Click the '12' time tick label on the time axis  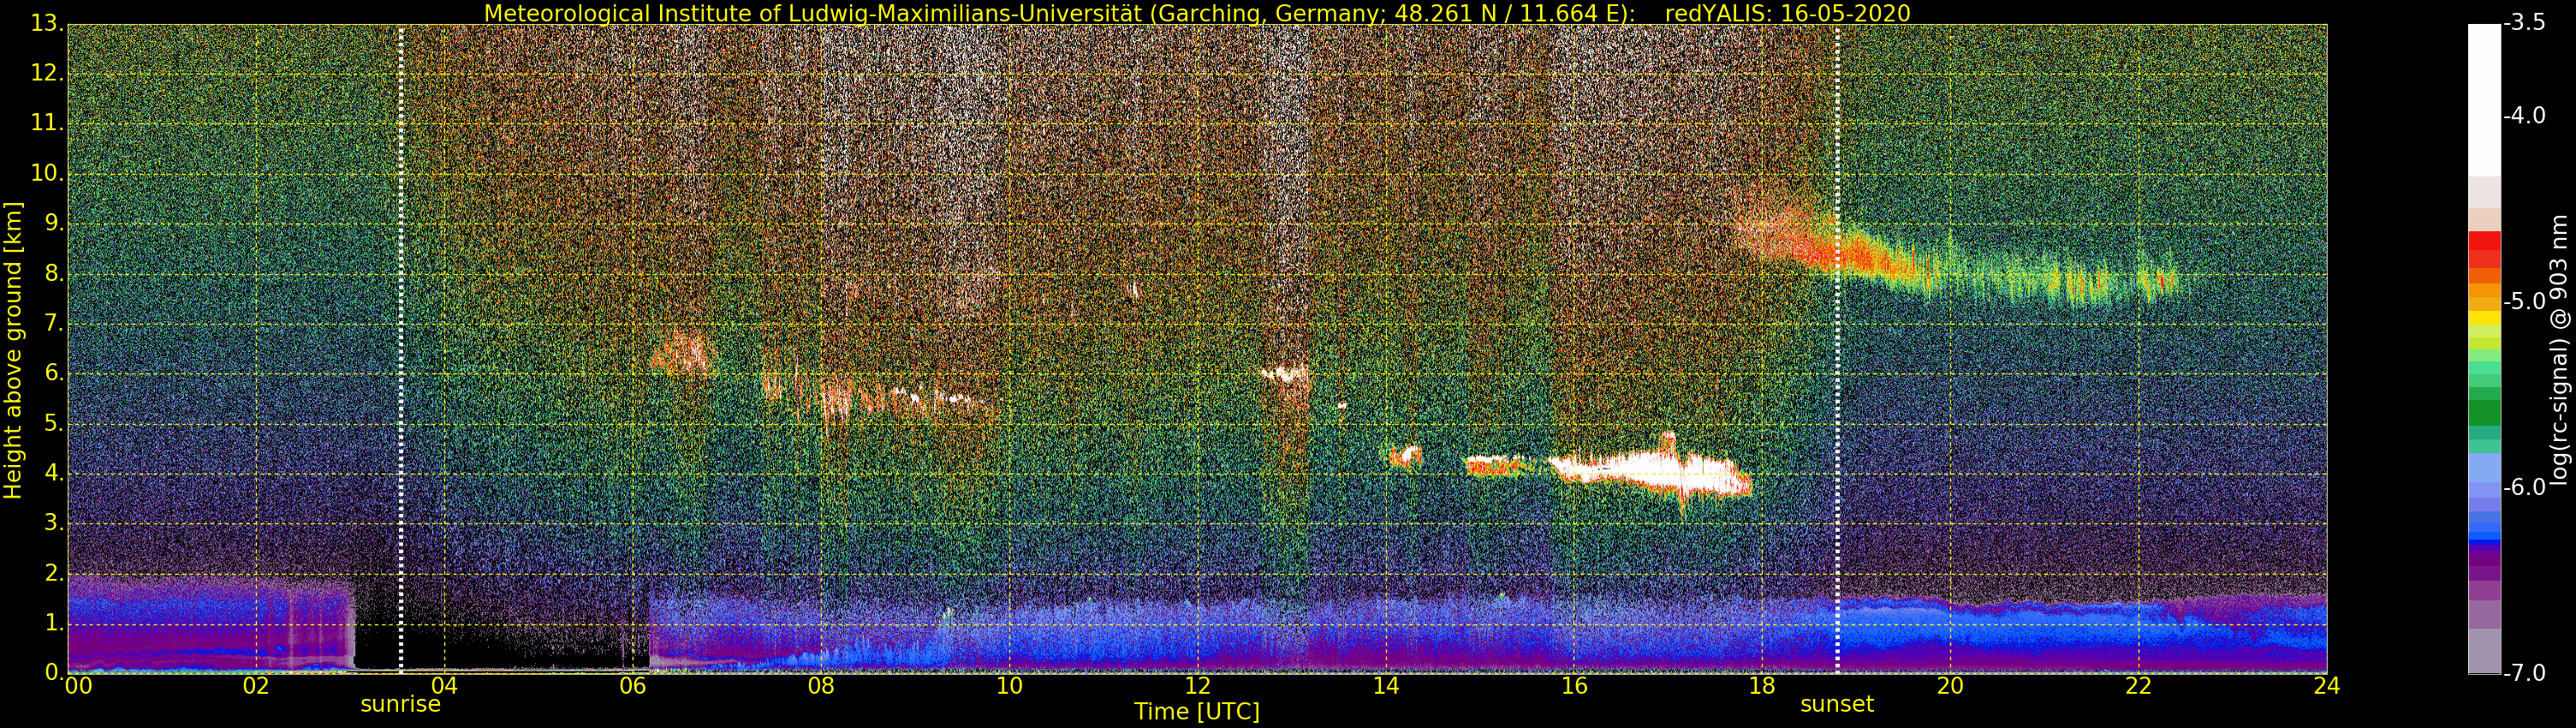click(1197, 686)
